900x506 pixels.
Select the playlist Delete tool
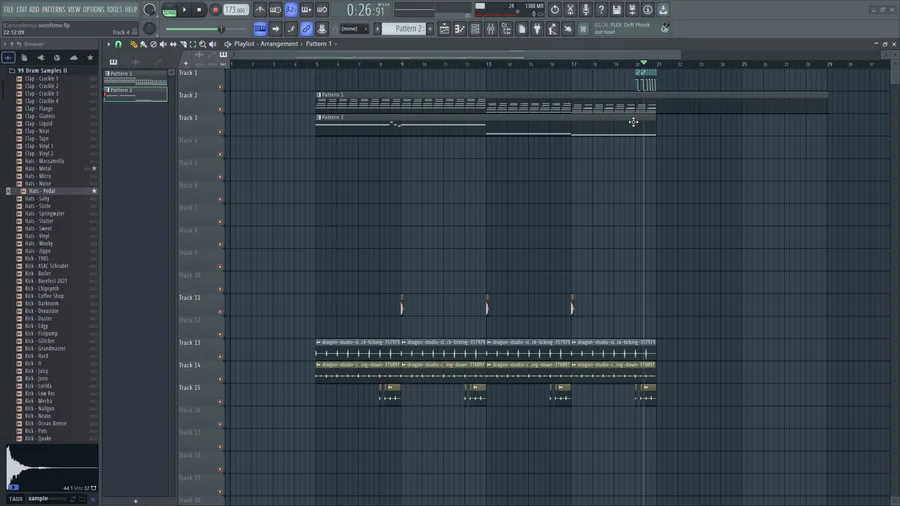point(153,44)
